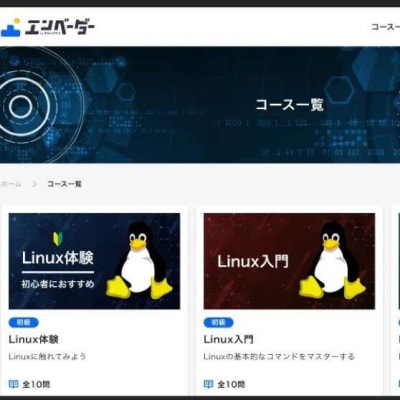
Task: Open the Linux入門 course title link
Action: click(x=229, y=339)
